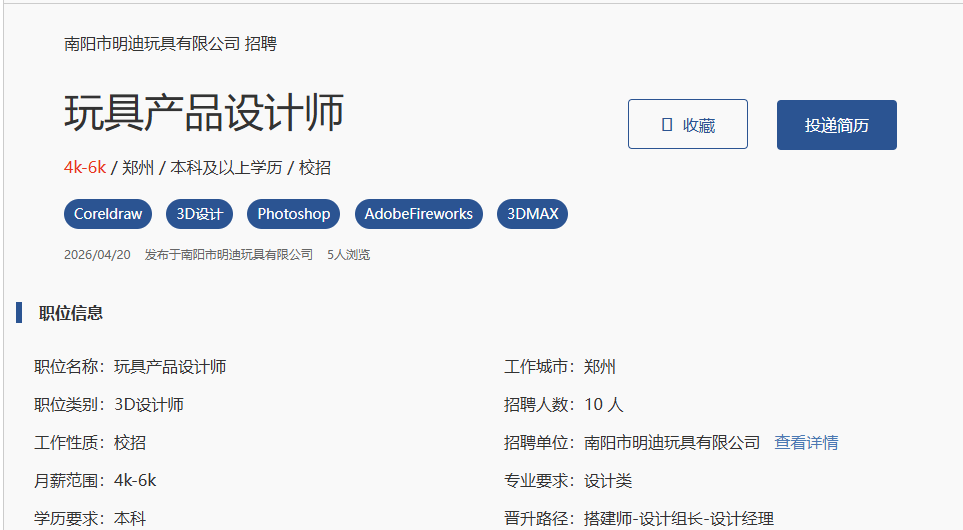Viewport: 963px width, 530px height.
Task: Click the 发布于南阳市明迪玩具有限公司 publisher text
Action: click(x=228, y=255)
